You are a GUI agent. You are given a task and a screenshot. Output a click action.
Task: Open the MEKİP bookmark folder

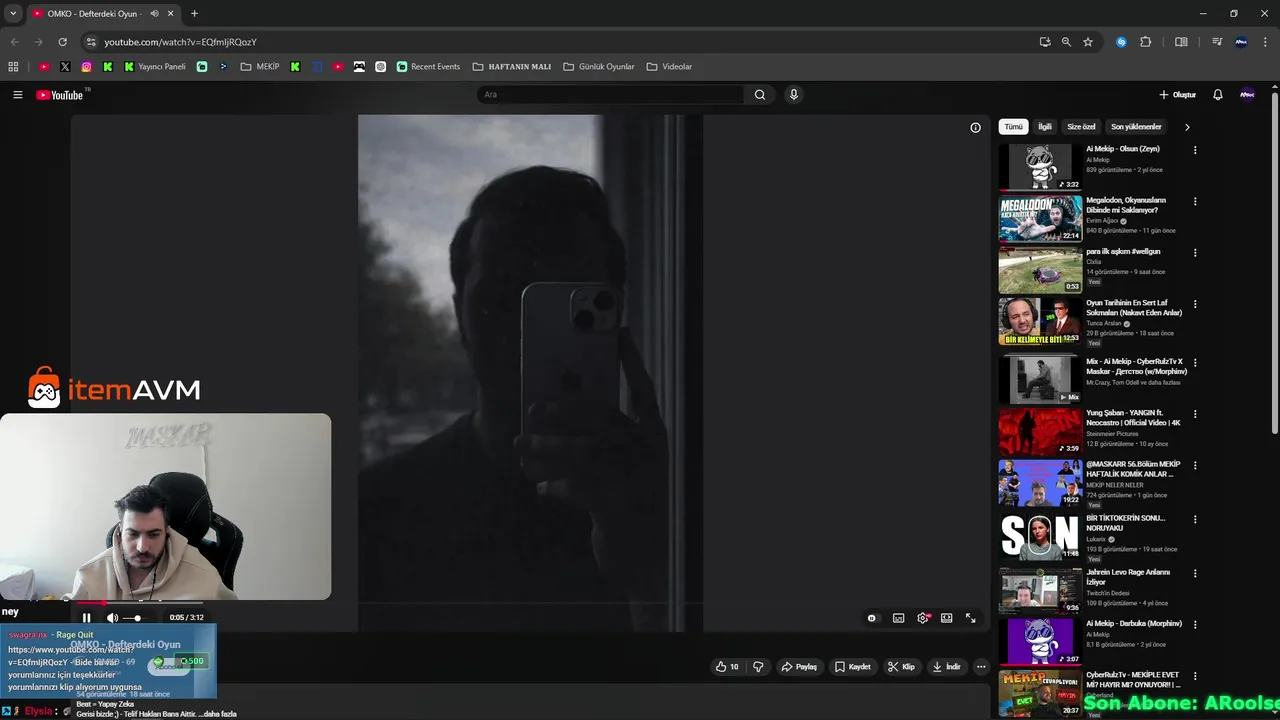pos(260,67)
